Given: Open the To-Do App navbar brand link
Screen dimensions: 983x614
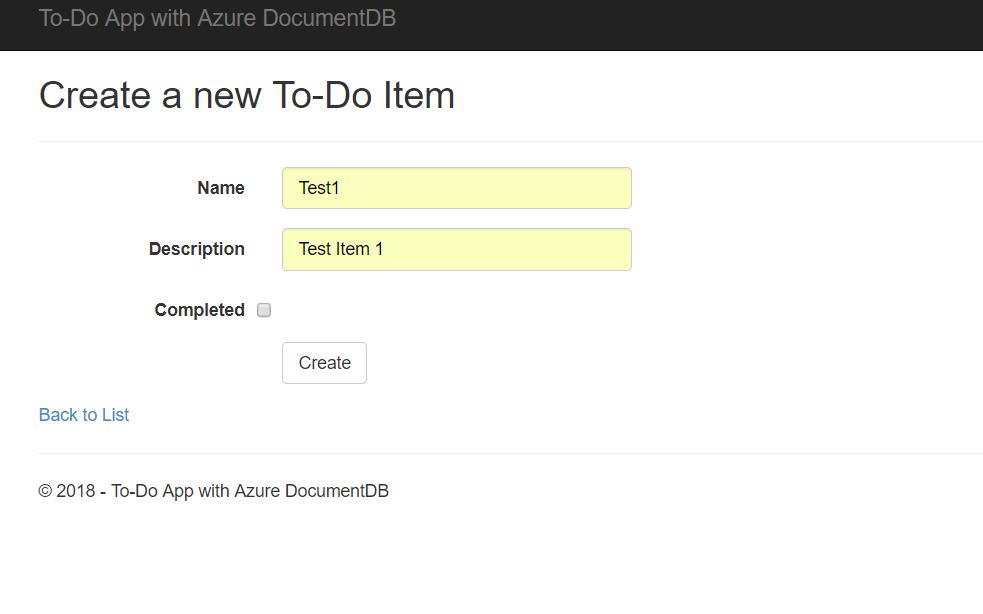Looking at the screenshot, I should [217, 18].
